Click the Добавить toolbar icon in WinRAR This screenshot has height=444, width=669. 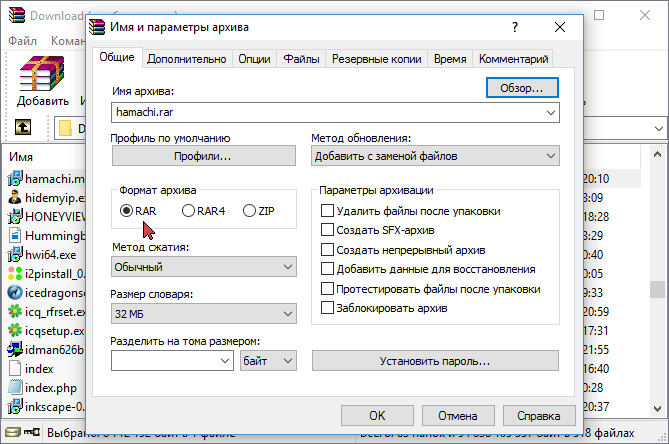click(42, 73)
